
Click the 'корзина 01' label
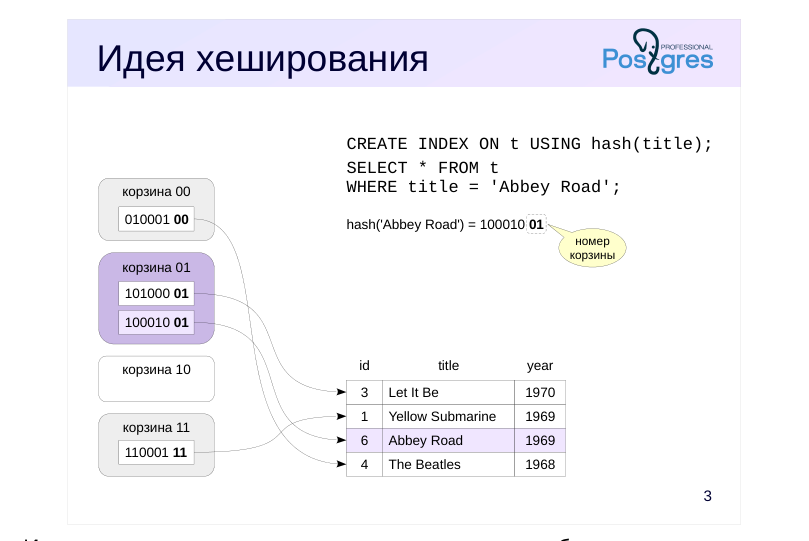pyautogui.click(x=156, y=268)
